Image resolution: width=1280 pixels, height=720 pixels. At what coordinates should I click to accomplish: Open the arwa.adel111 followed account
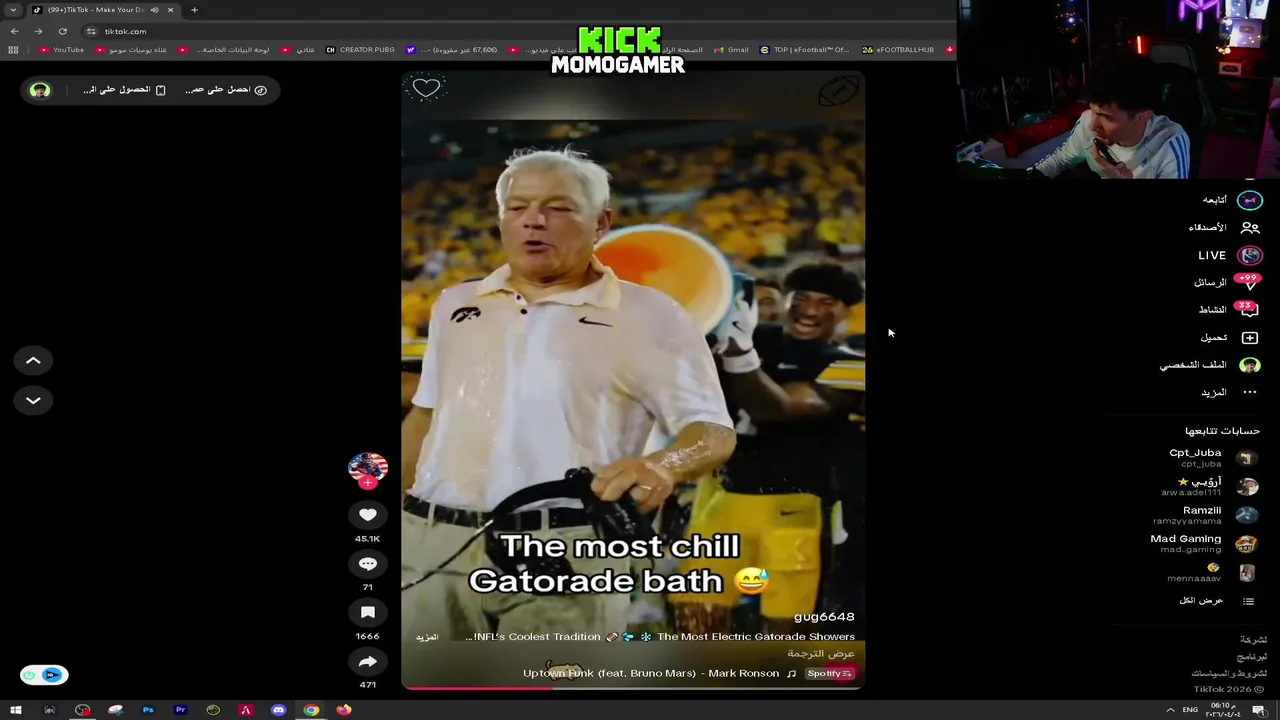(x=1209, y=487)
